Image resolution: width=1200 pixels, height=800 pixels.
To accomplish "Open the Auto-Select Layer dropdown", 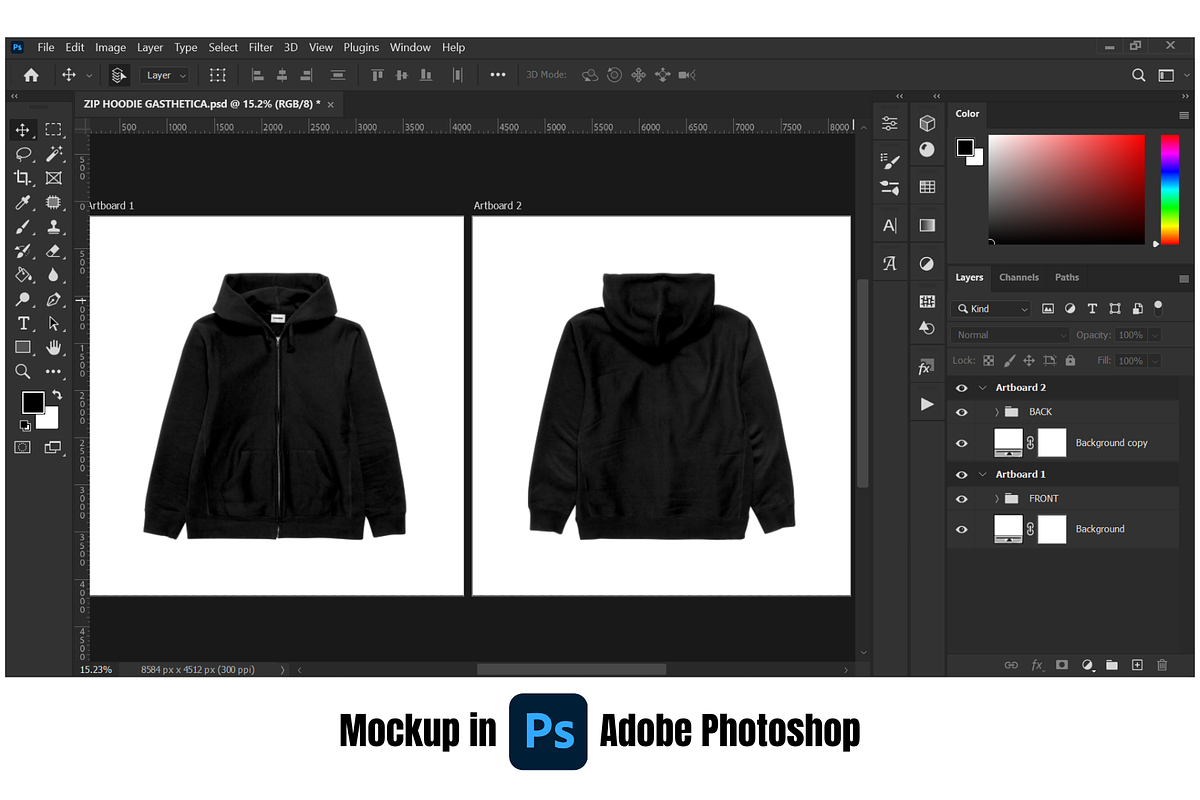I will pos(166,75).
